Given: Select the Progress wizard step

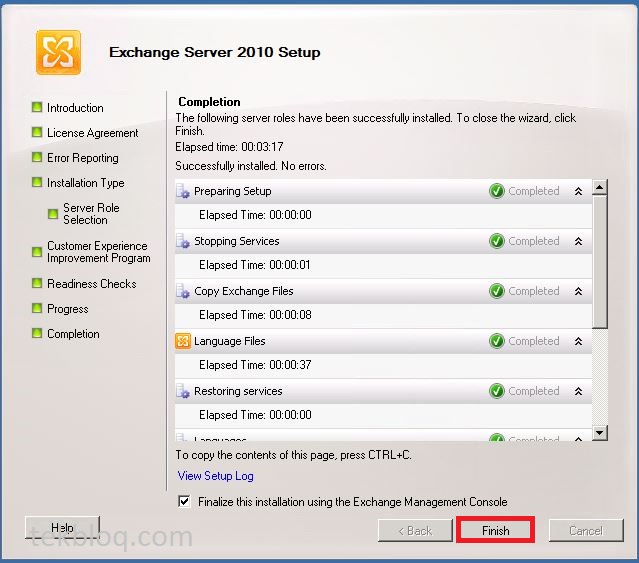Looking at the screenshot, I should point(68,309).
